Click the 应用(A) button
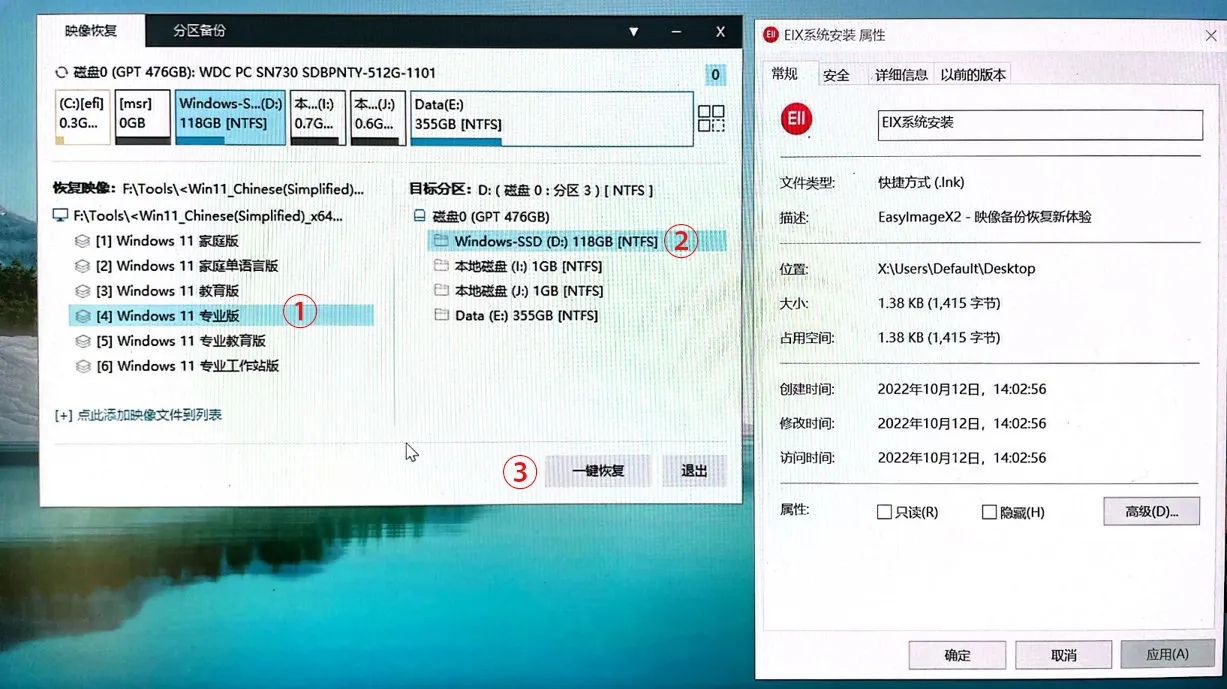The image size is (1227, 689). click(1167, 655)
